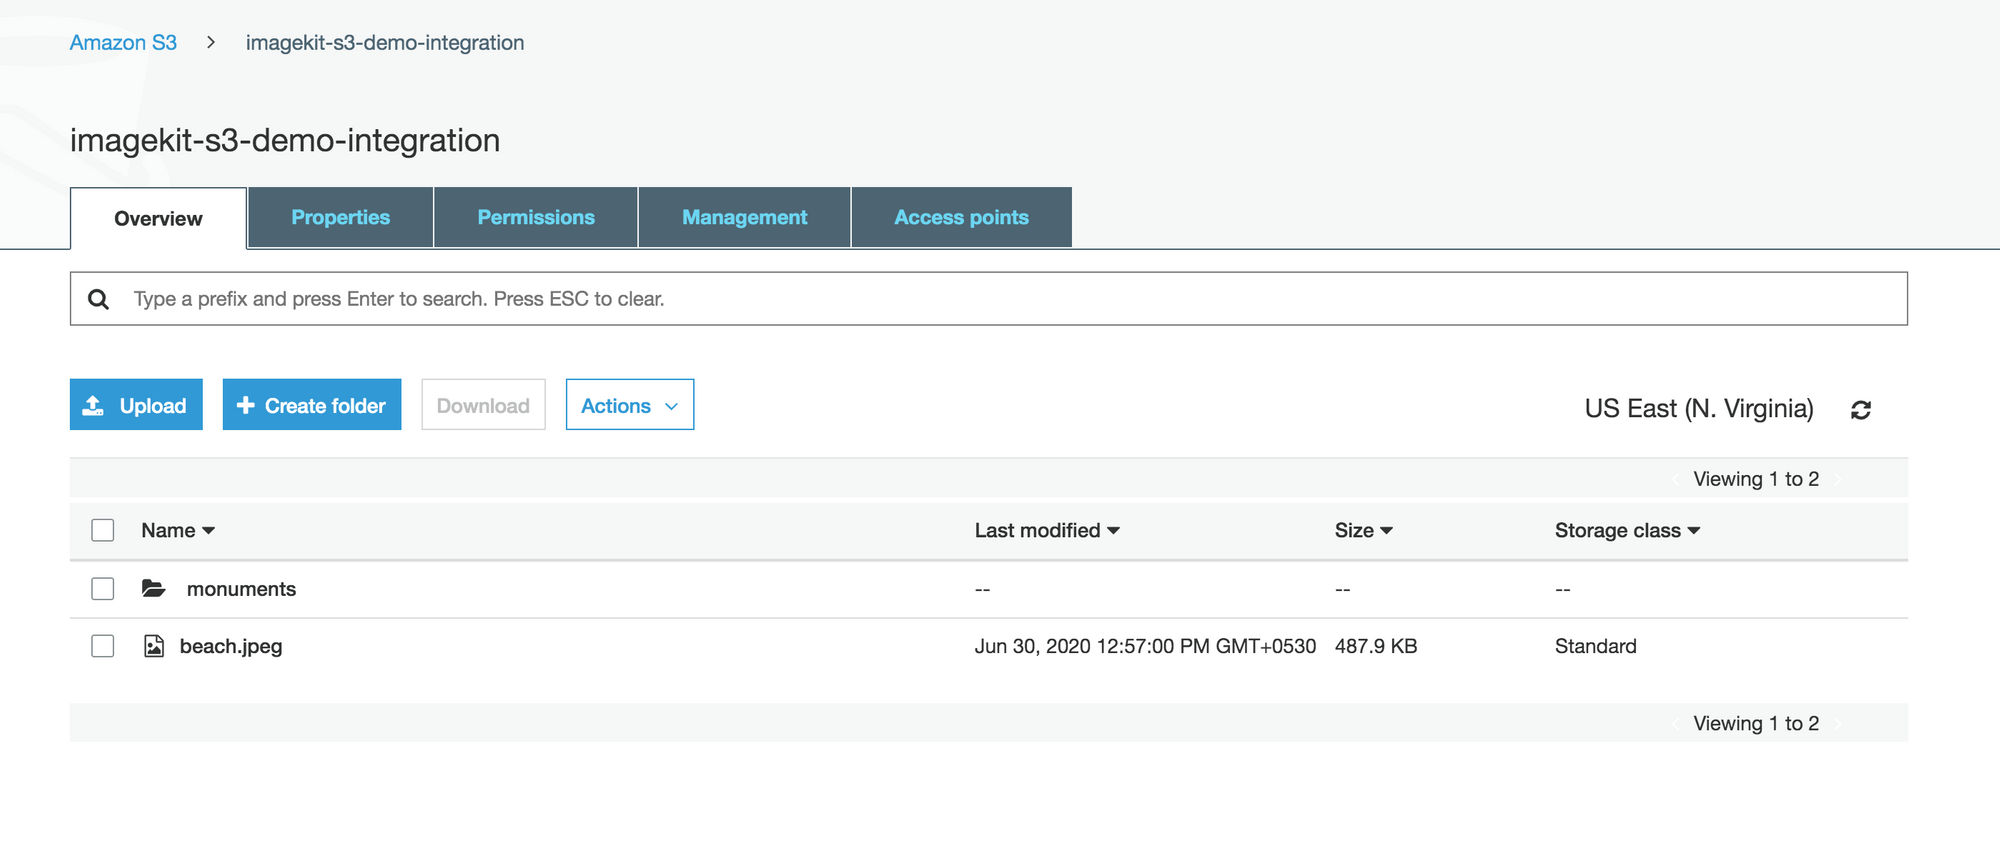This screenshot has height=846, width=2000.
Task: Toggle the select-all checkbox in header
Action: pos(103,530)
